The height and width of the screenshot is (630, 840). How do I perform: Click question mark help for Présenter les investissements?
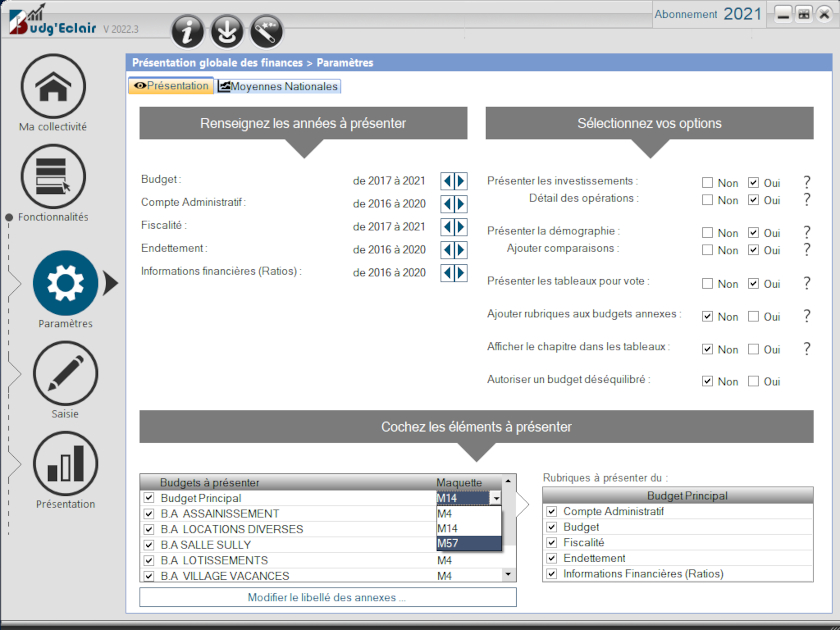point(806,182)
